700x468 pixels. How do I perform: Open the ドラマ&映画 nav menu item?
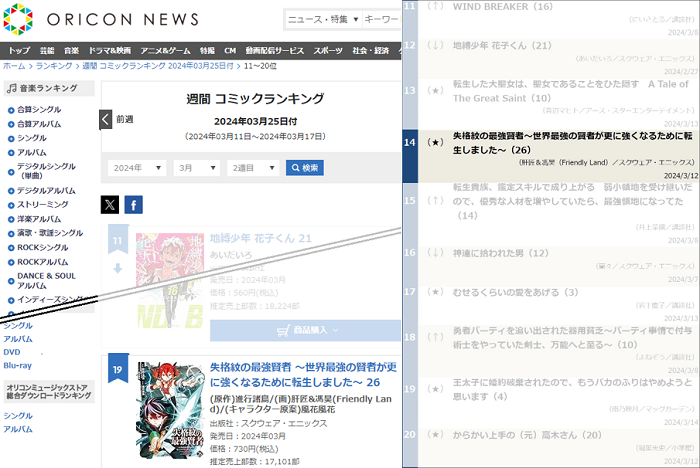coord(110,51)
